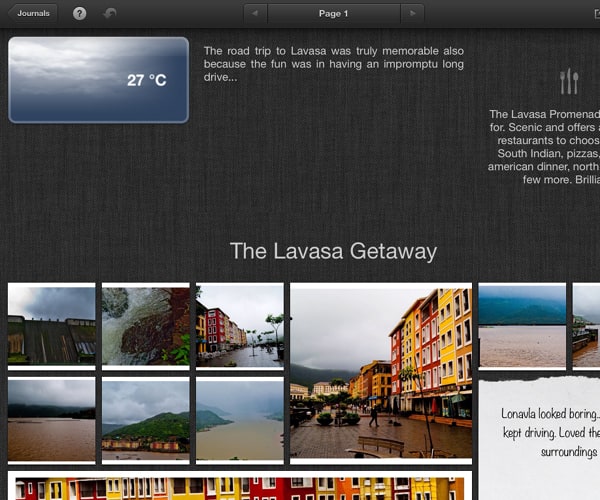The height and width of the screenshot is (500, 600).
Task: Go to previous page arrow
Action: pyautogui.click(x=255, y=13)
